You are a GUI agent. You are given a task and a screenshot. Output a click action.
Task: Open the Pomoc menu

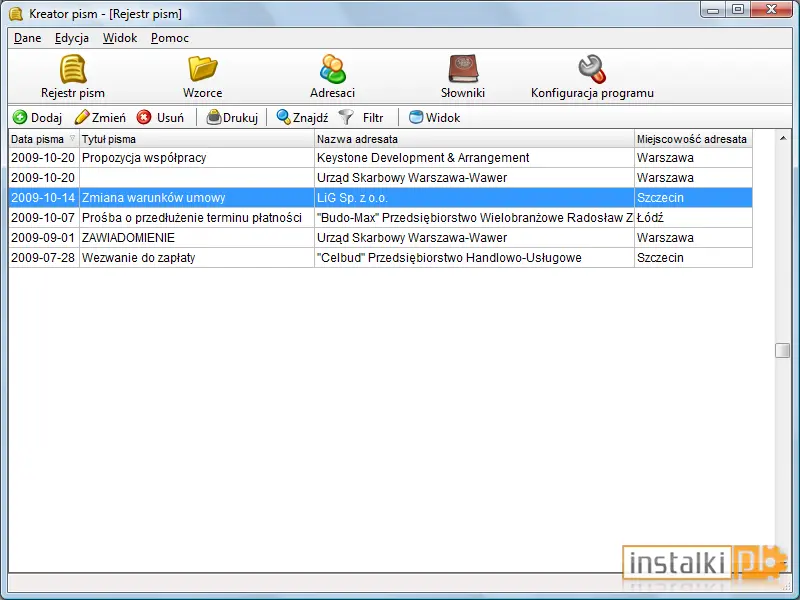(170, 38)
